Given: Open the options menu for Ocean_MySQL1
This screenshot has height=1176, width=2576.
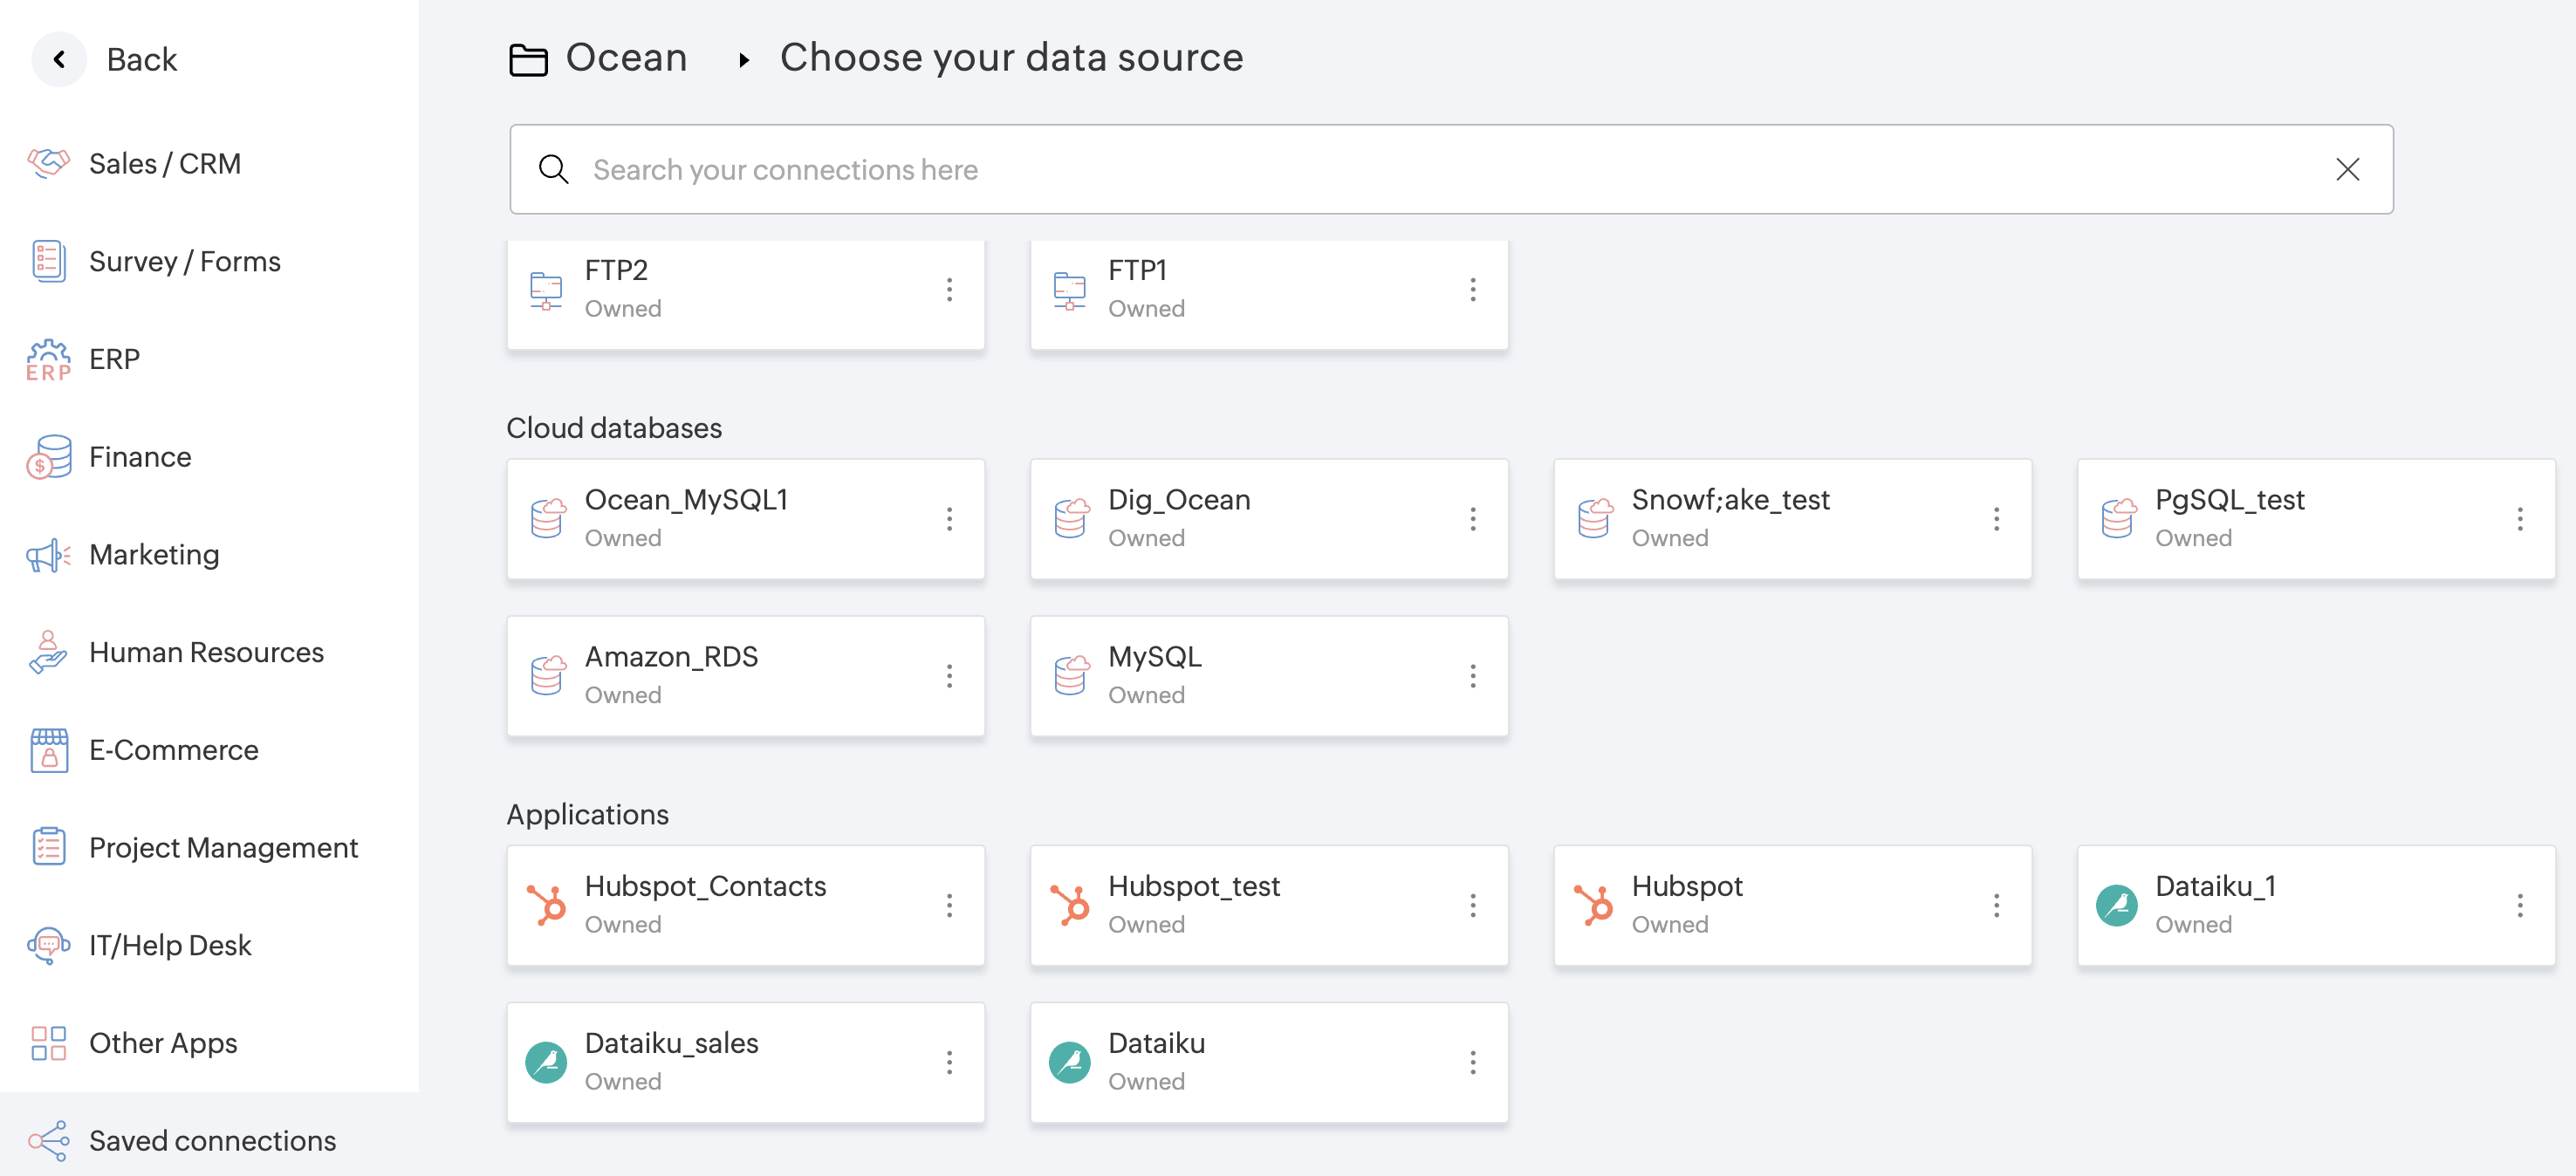Looking at the screenshot, I should (x=949, y=518).
